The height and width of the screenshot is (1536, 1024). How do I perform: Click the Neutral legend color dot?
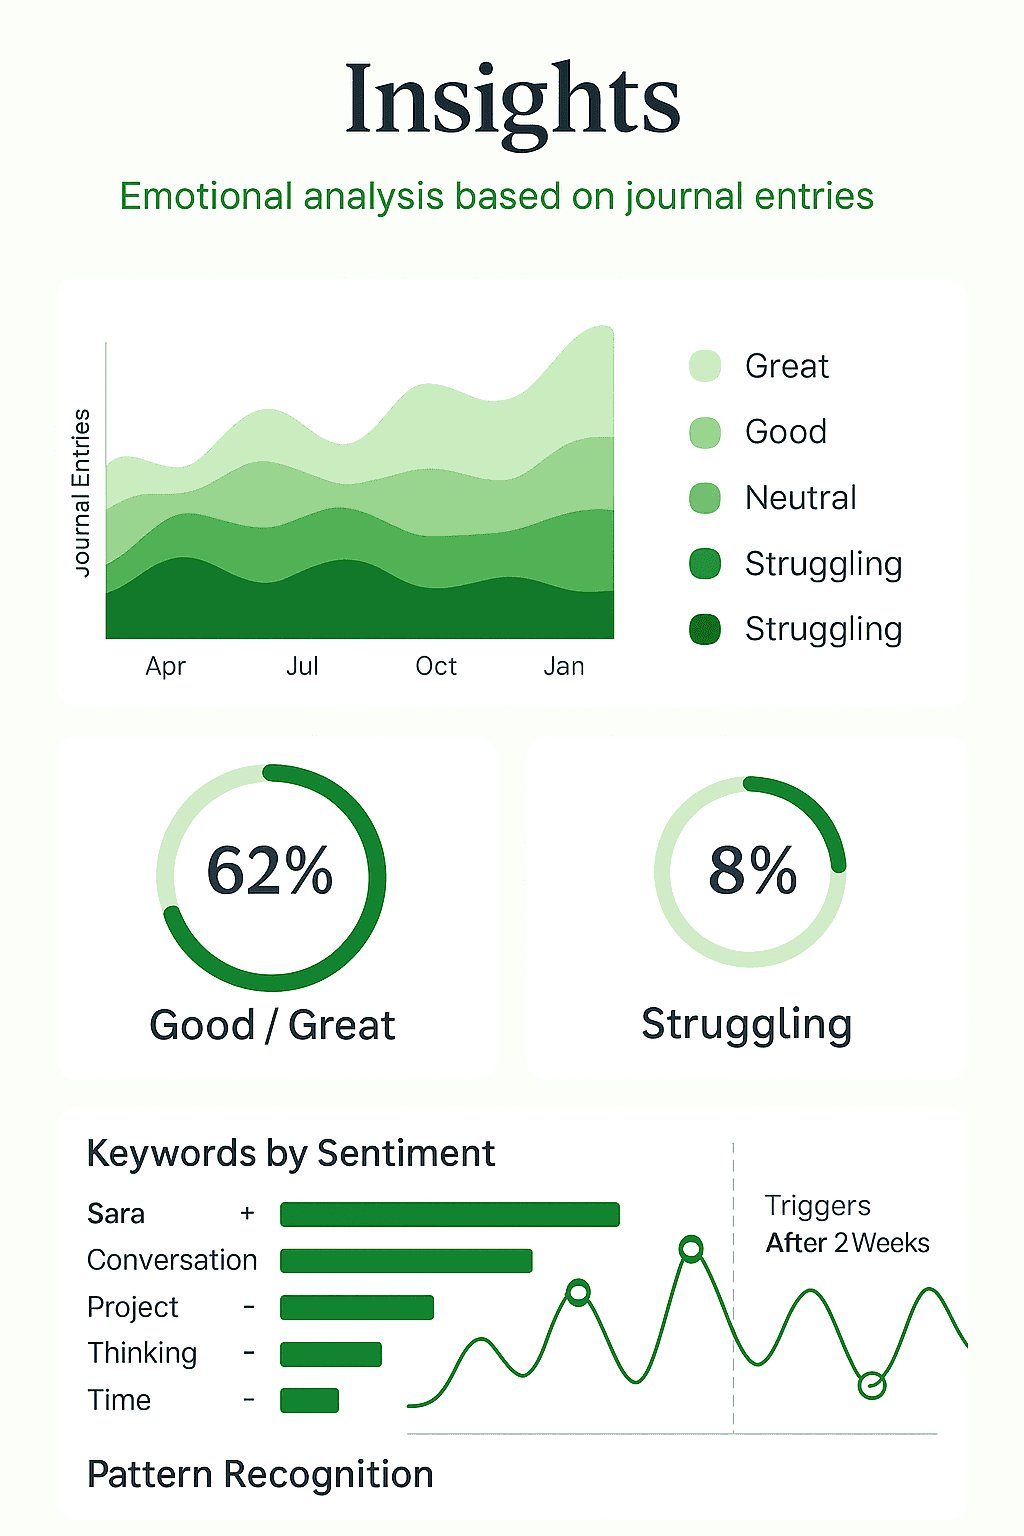705,498
